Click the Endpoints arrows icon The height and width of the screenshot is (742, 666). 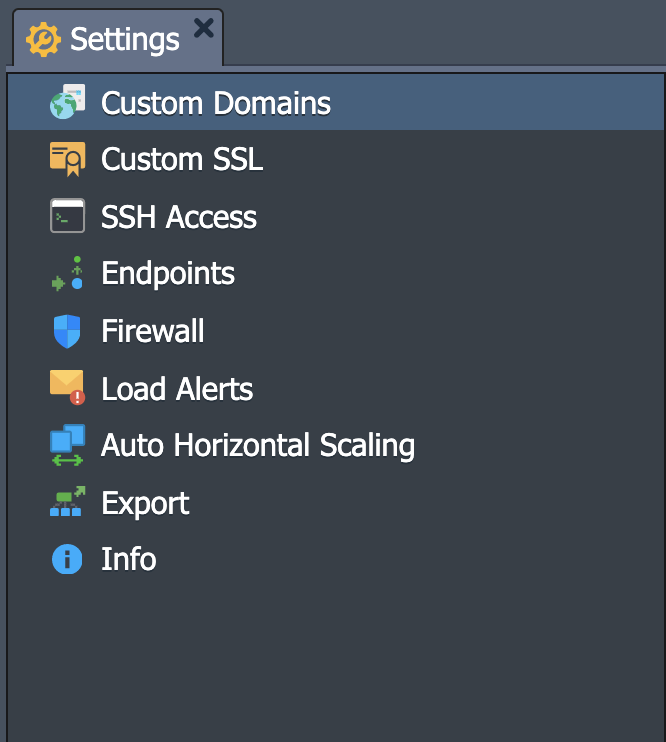click(68, 273)
